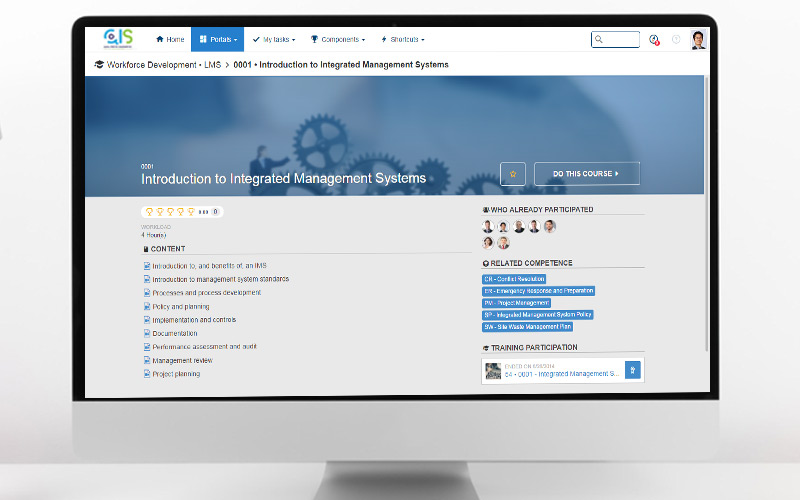Screen dimensions: 800x500
Task: Select the Conflict Resolution competence tag
Action: [514, 279]
